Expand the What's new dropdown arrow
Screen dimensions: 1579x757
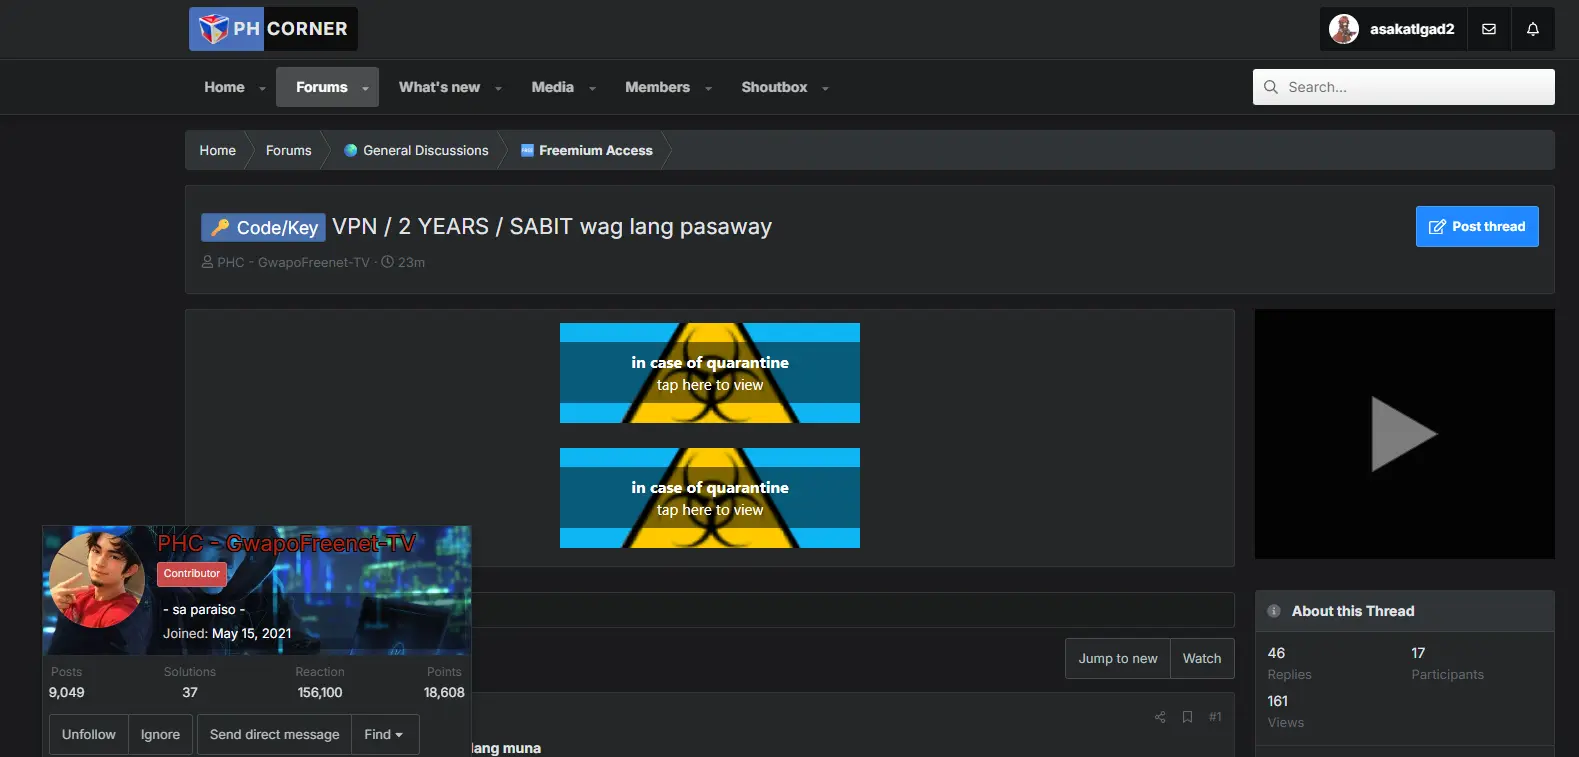(498, 88)
